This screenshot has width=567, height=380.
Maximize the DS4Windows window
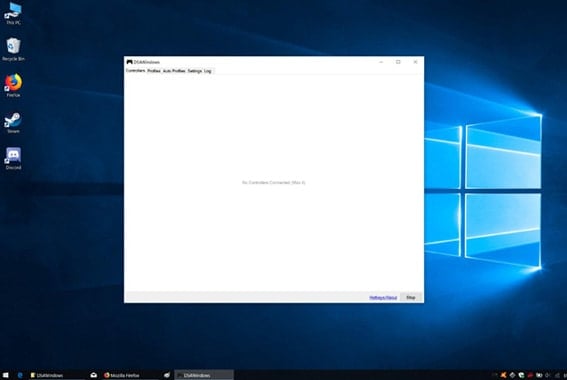point(398,62)
